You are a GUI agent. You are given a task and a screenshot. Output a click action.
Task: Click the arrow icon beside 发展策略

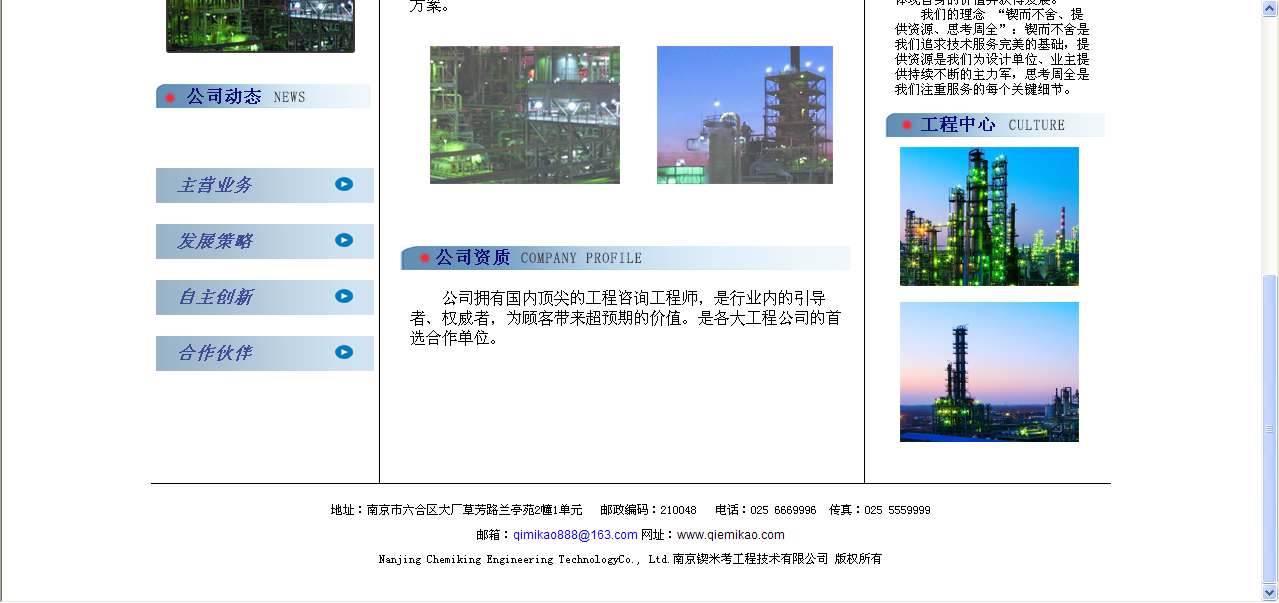[344, 240]
